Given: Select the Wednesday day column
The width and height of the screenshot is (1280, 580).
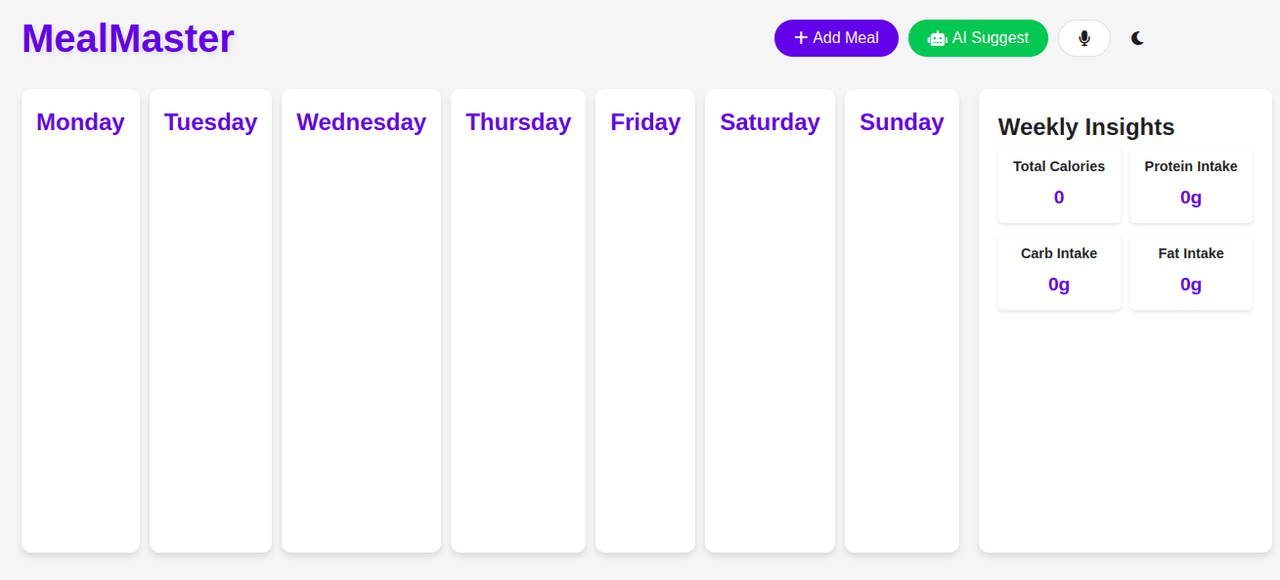Looking at the screenshot, I should (x=361, y=320).
